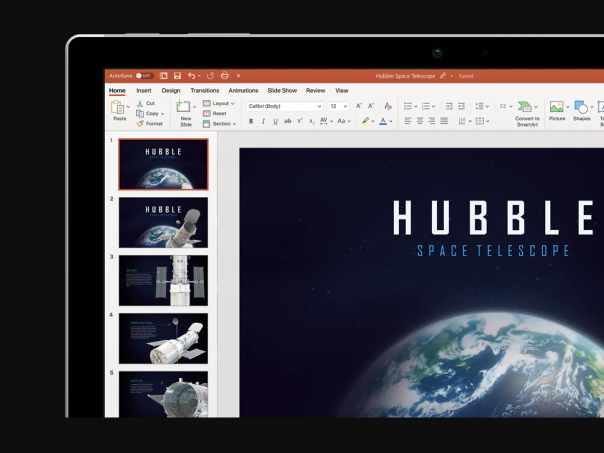The image size is (604, 453).
Task: Click the Redo icon in title bar
Action: tap(210, 76)
